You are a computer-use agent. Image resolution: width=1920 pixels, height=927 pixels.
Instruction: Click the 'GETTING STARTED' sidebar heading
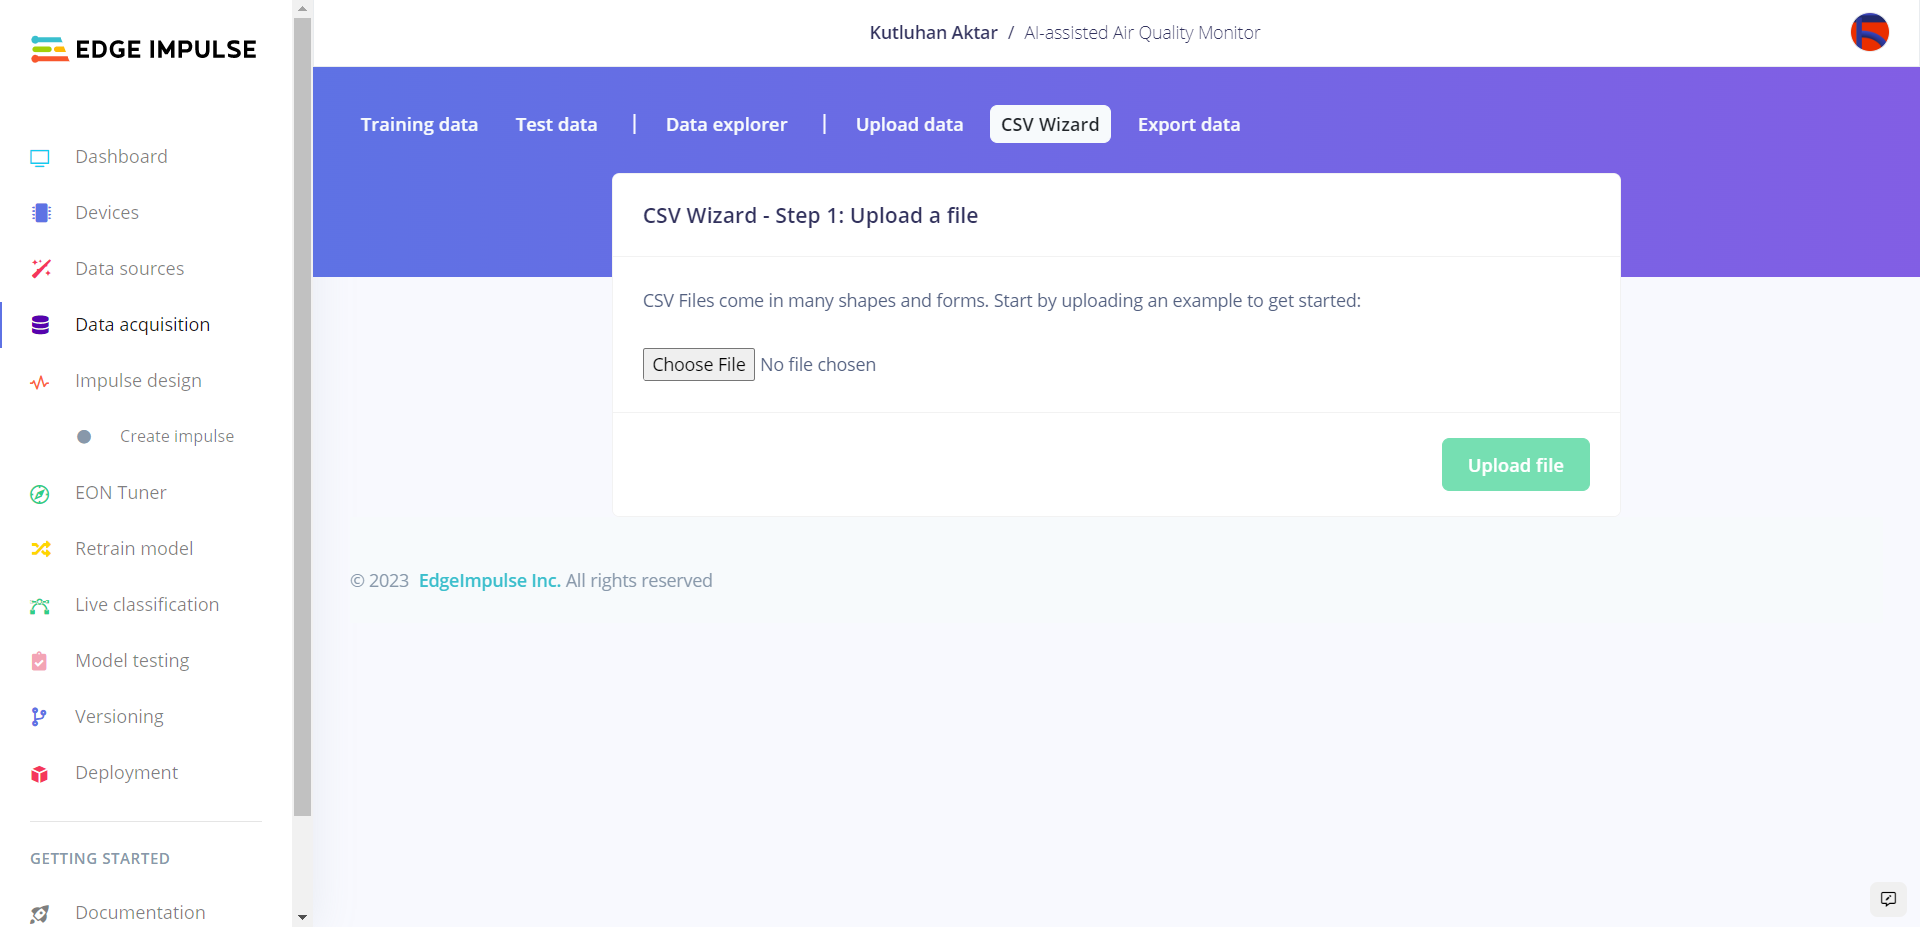pos(100,859)
